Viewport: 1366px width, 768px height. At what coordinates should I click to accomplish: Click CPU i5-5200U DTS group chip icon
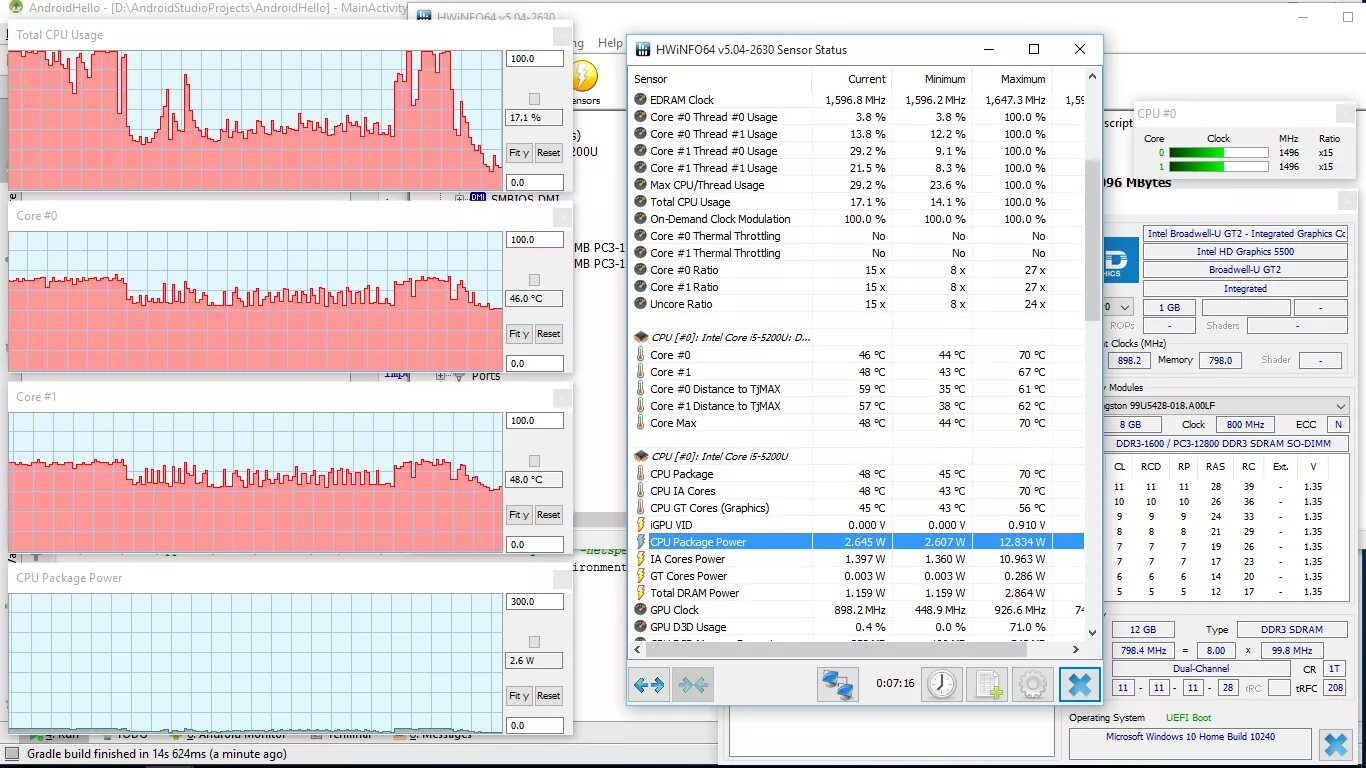641,338
